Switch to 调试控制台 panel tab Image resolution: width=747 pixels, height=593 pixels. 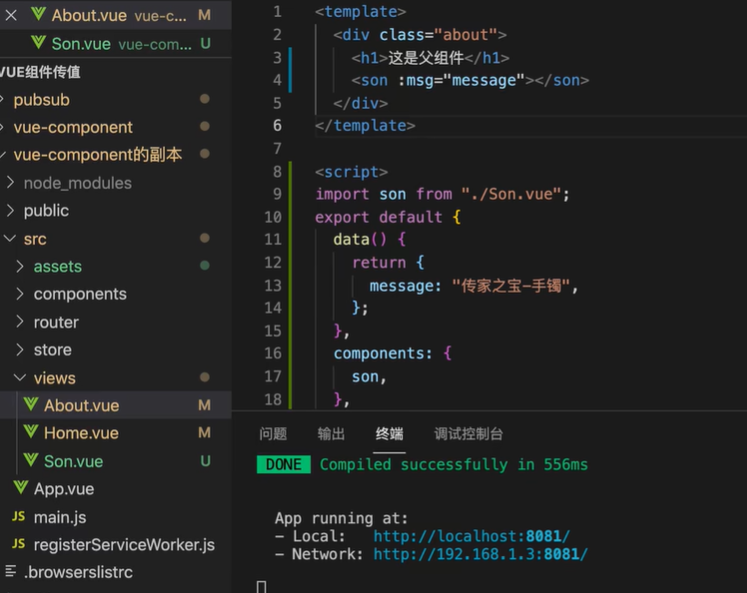468,434
